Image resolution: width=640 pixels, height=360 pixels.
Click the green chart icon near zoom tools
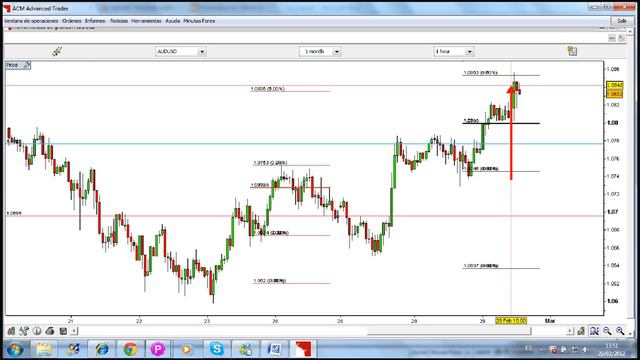click(581, 331)
